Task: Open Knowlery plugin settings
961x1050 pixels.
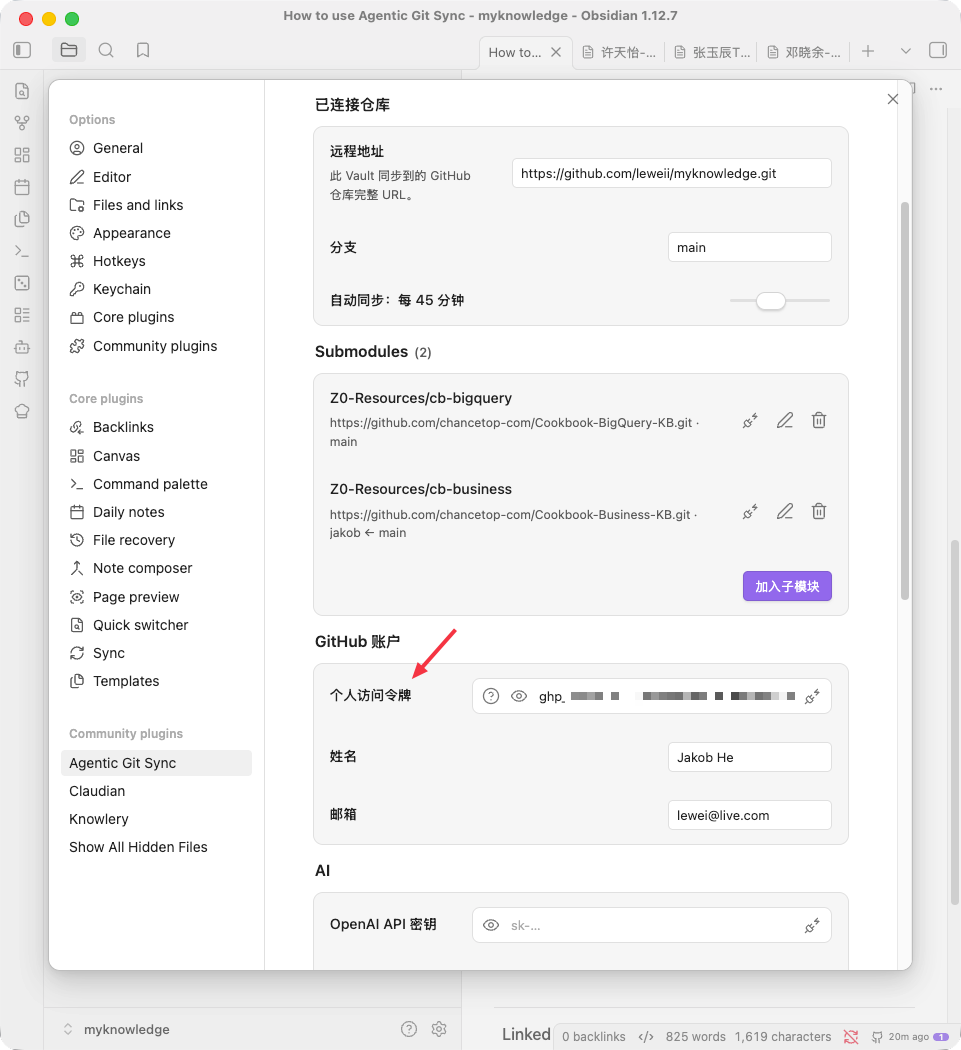Action: coord(156,820)
